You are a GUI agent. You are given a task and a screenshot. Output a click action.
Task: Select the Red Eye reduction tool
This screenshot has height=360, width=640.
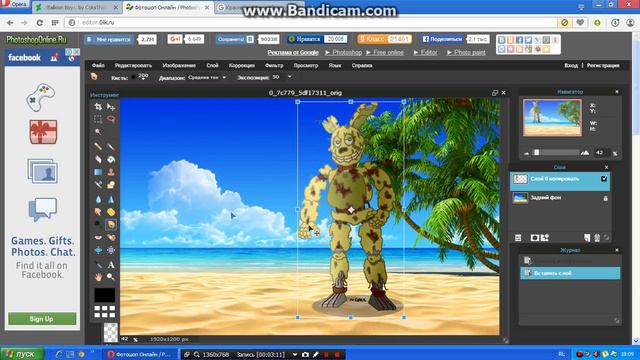(98, 237)
